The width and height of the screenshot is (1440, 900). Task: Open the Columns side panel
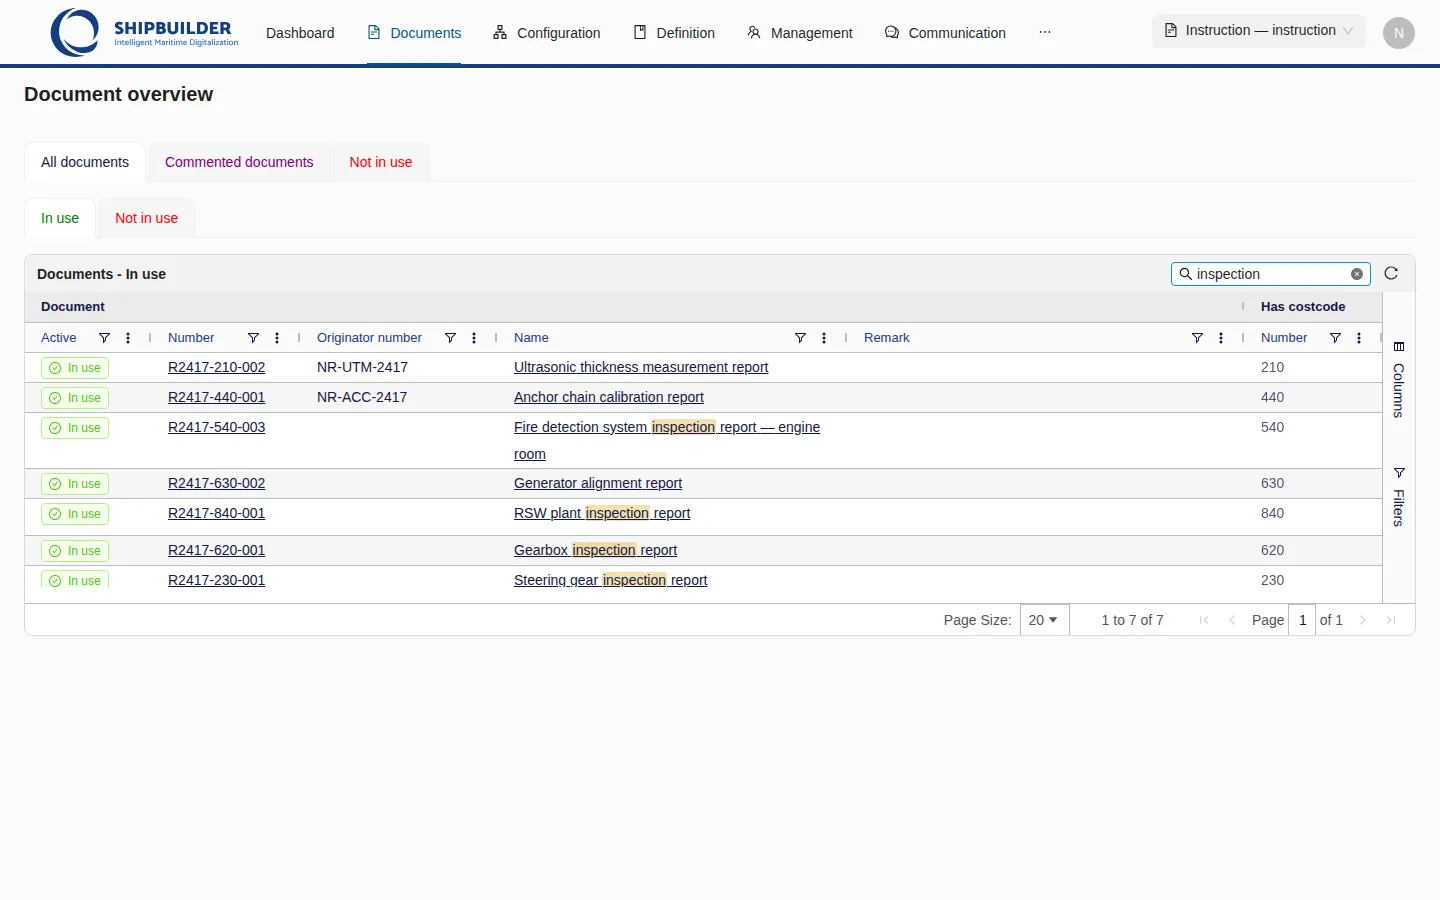point(1399,380)
